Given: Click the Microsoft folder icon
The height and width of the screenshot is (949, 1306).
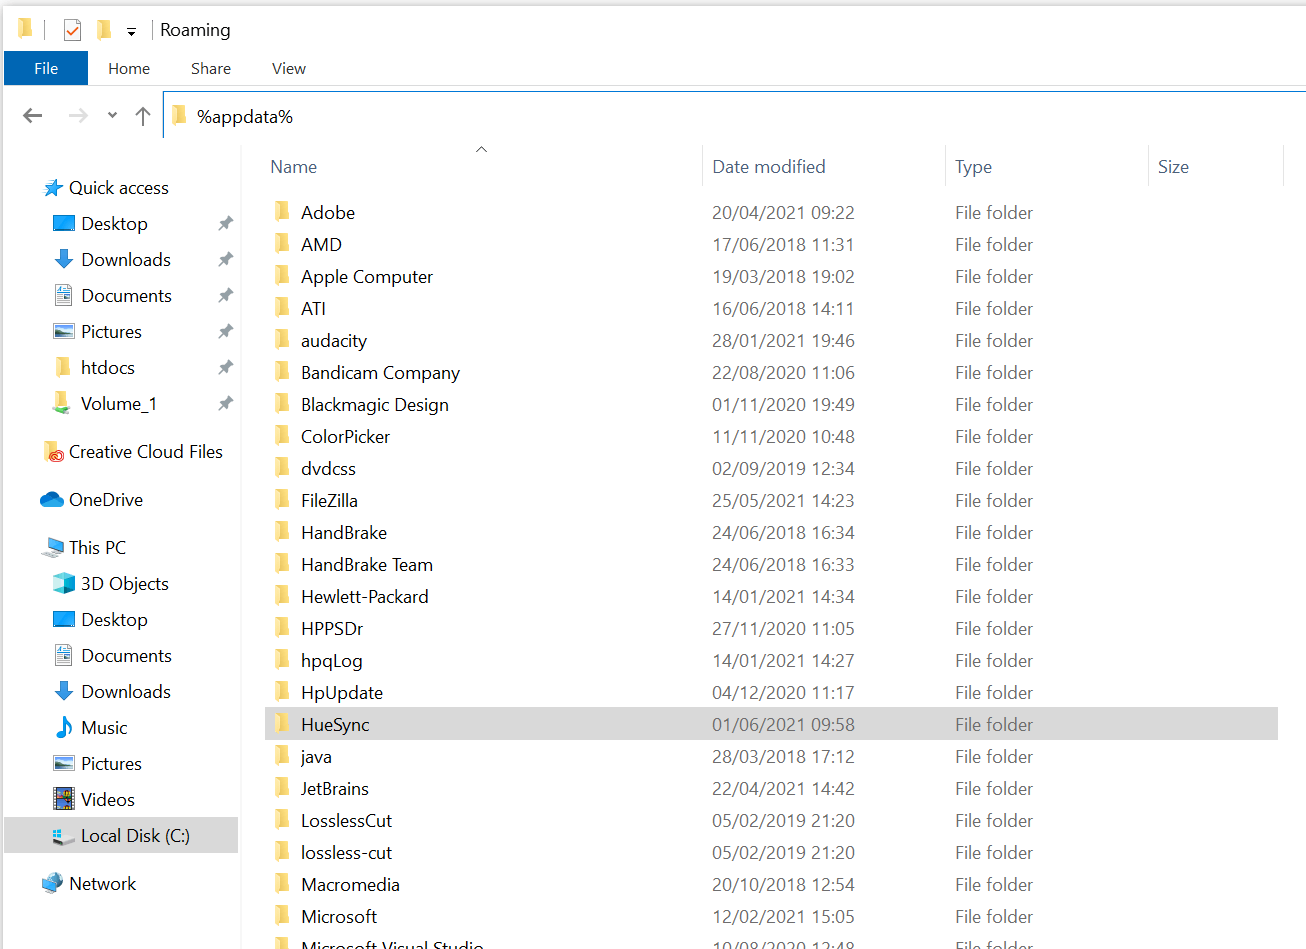Looking at the screenshot, I should [x=282, y=916].
